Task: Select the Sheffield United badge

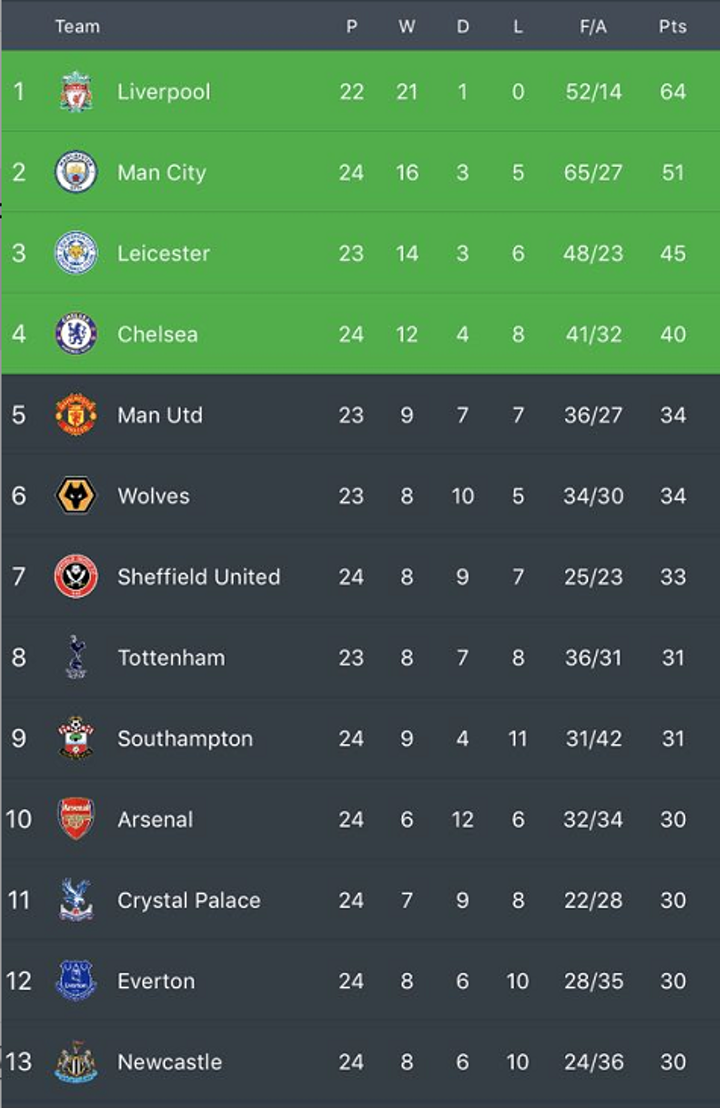Action: coord(76,577)
